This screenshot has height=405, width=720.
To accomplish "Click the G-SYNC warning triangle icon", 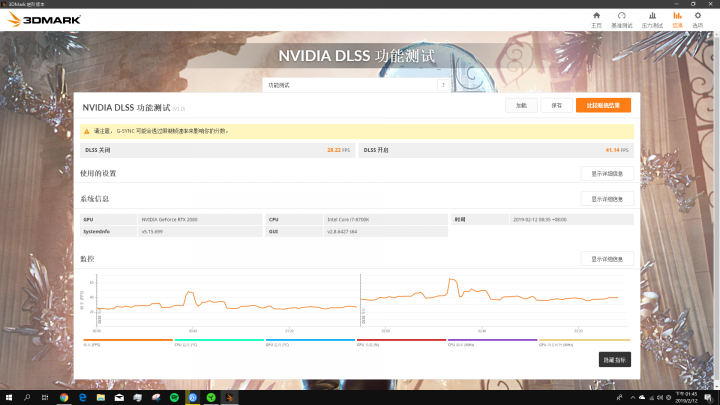I will 86,131.
